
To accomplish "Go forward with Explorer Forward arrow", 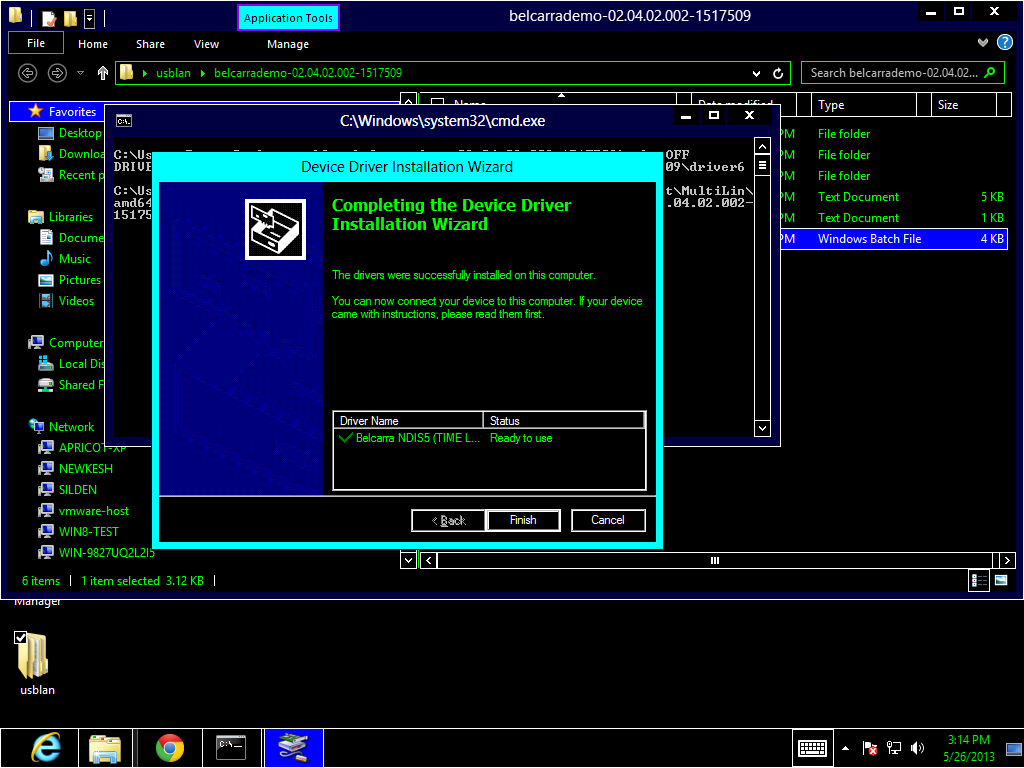I will pos(57,72).
